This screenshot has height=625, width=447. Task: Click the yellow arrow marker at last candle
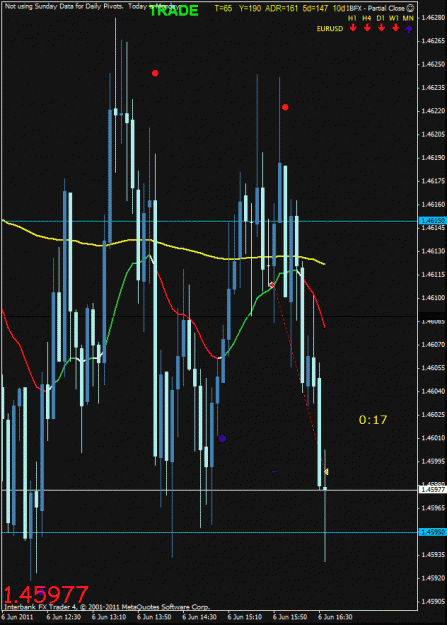(x=326, y=472)
